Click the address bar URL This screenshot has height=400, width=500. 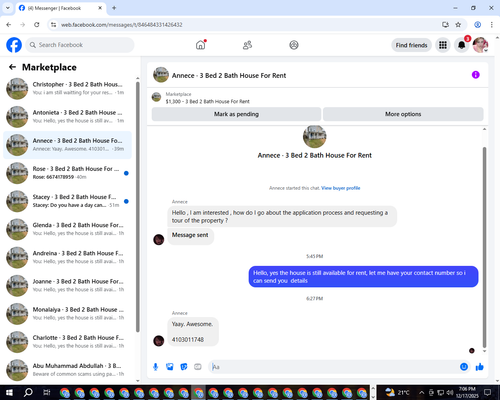click(122, 25)
